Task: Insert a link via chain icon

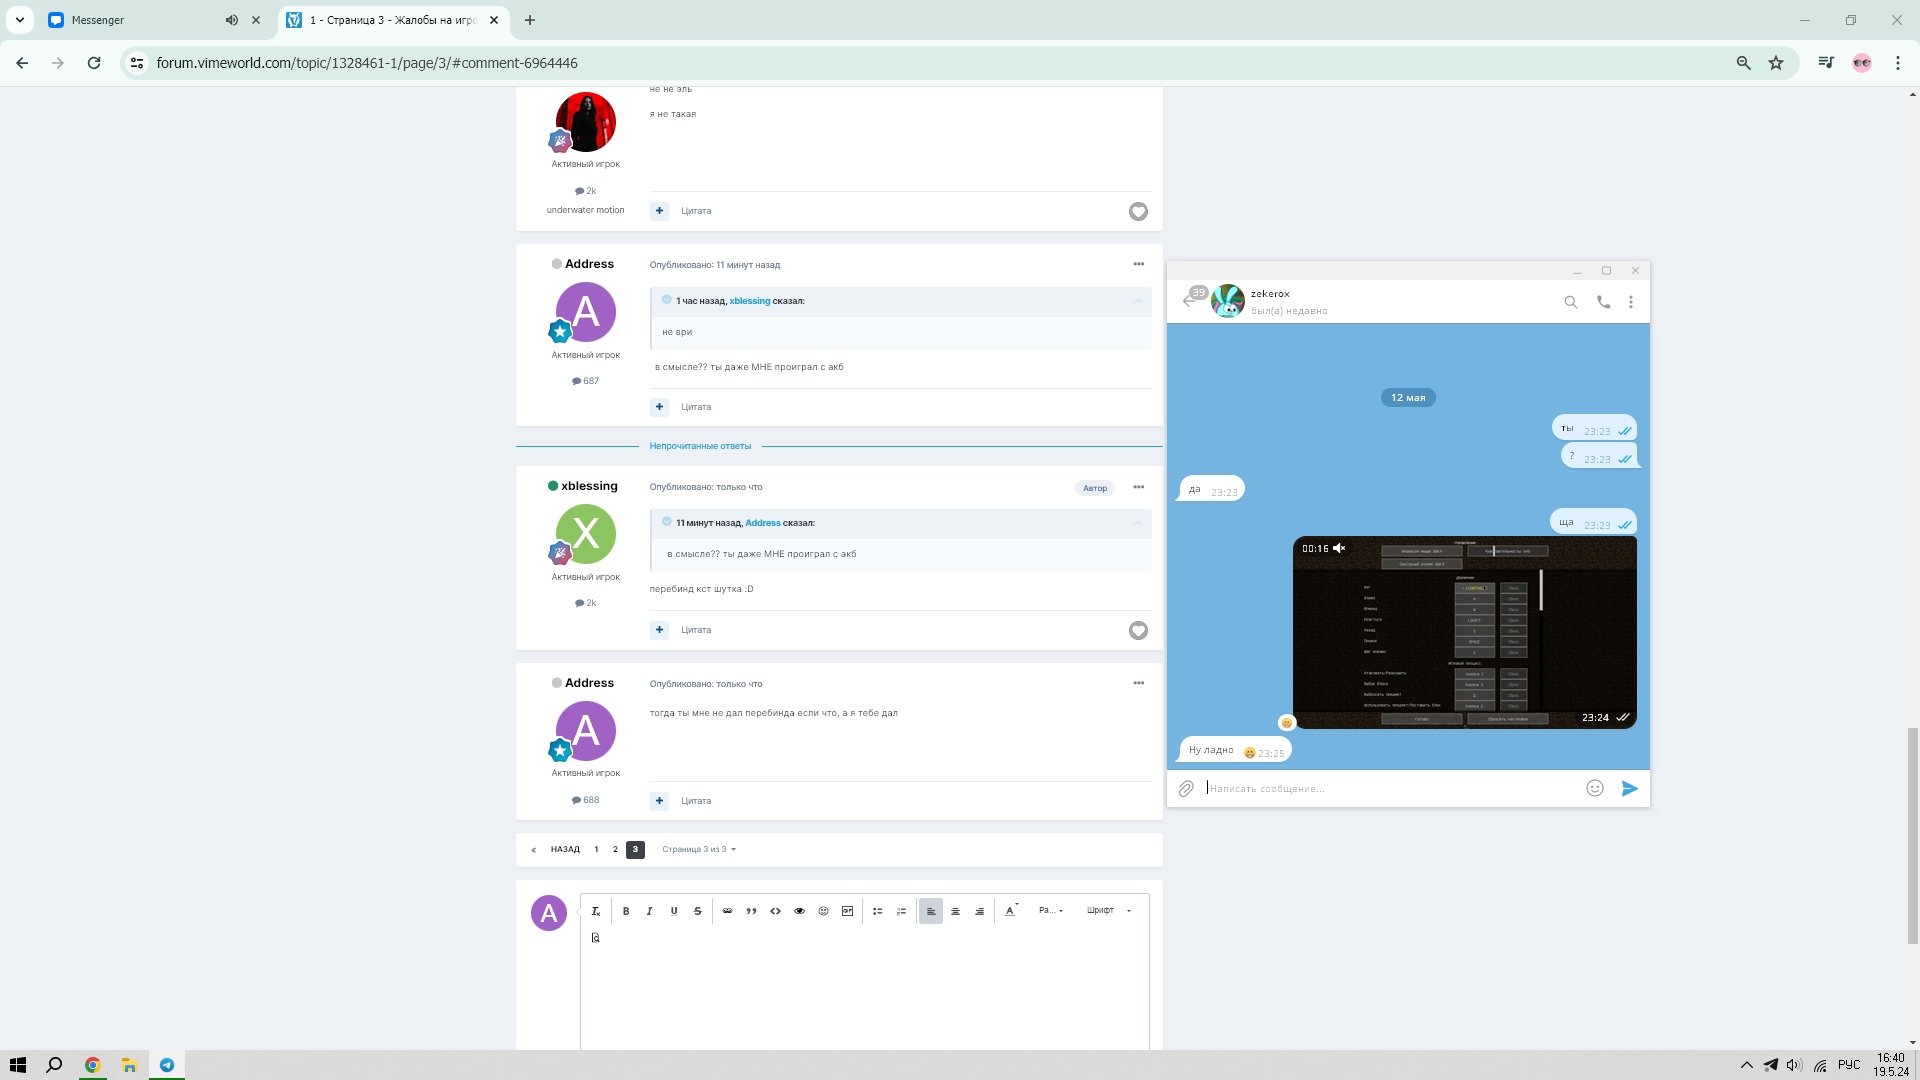Action: click(727, 911)
